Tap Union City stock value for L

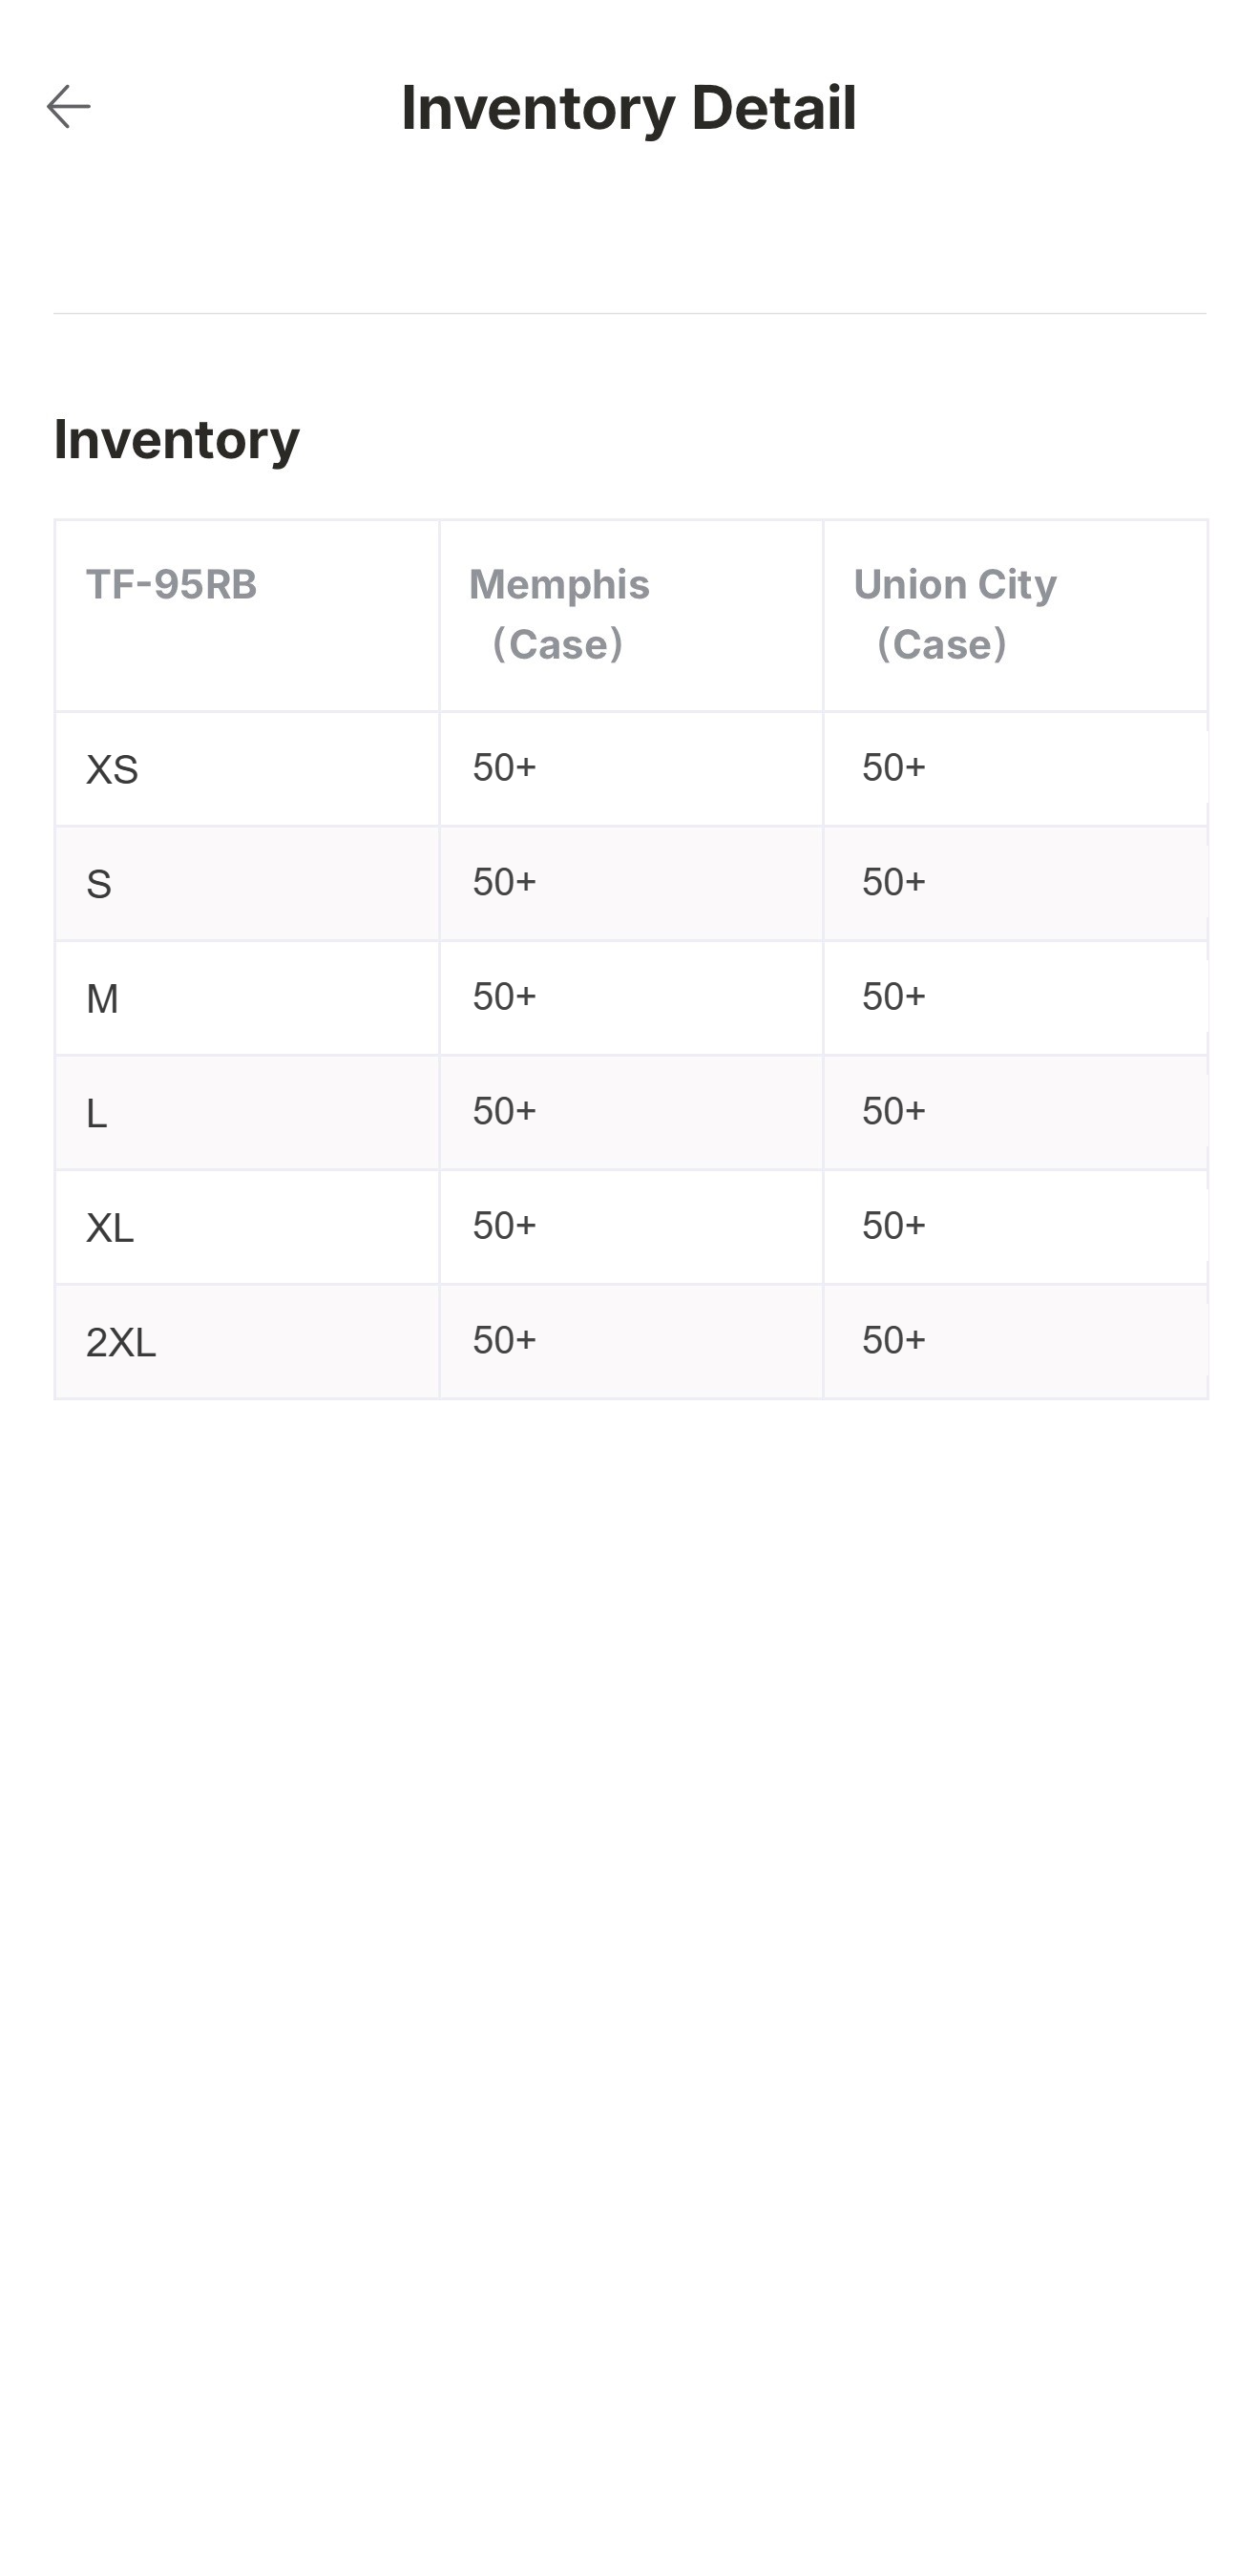[894, 1111]
